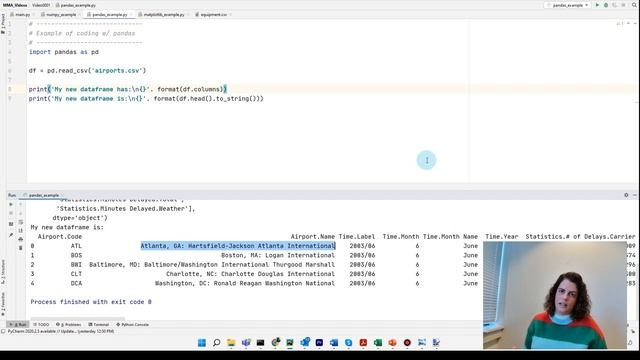Click the pandas_example.py breadcrumb
640x360 pixels.
click(x=76, y=5)
